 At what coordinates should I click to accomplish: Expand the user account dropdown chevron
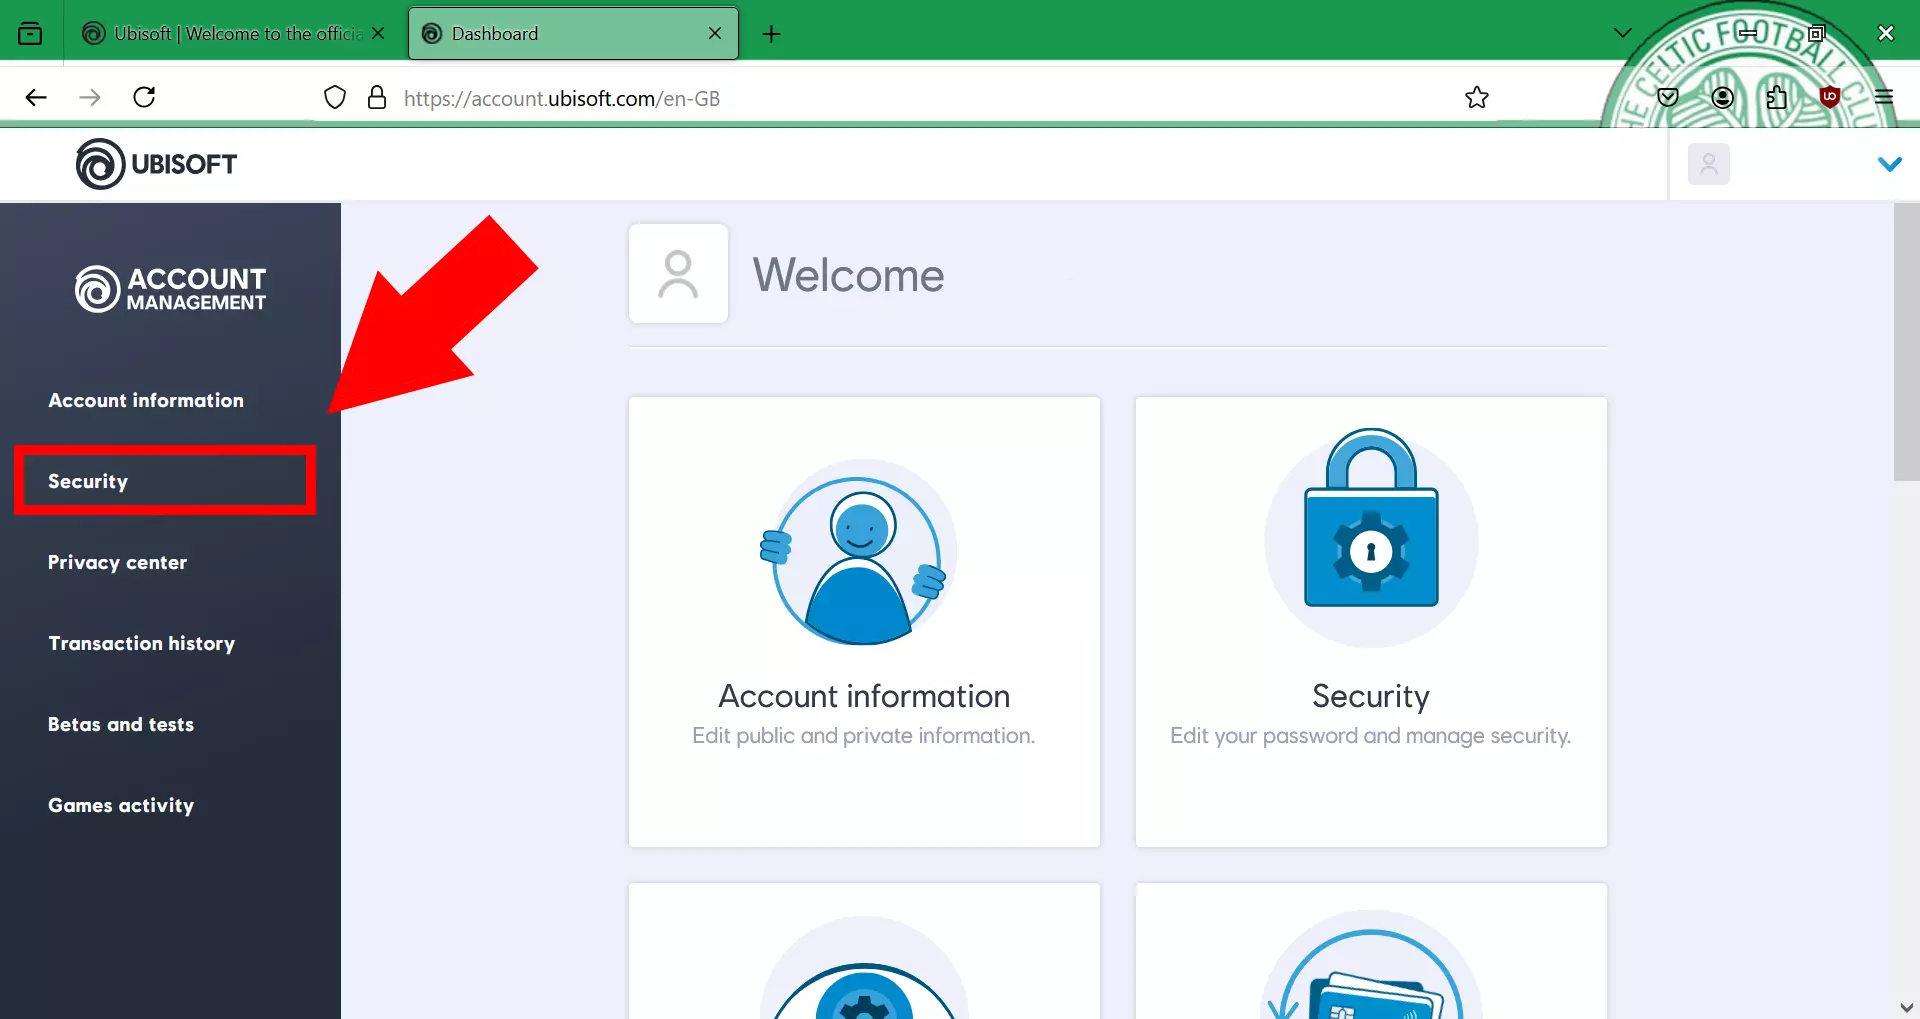pos(1889,164)
